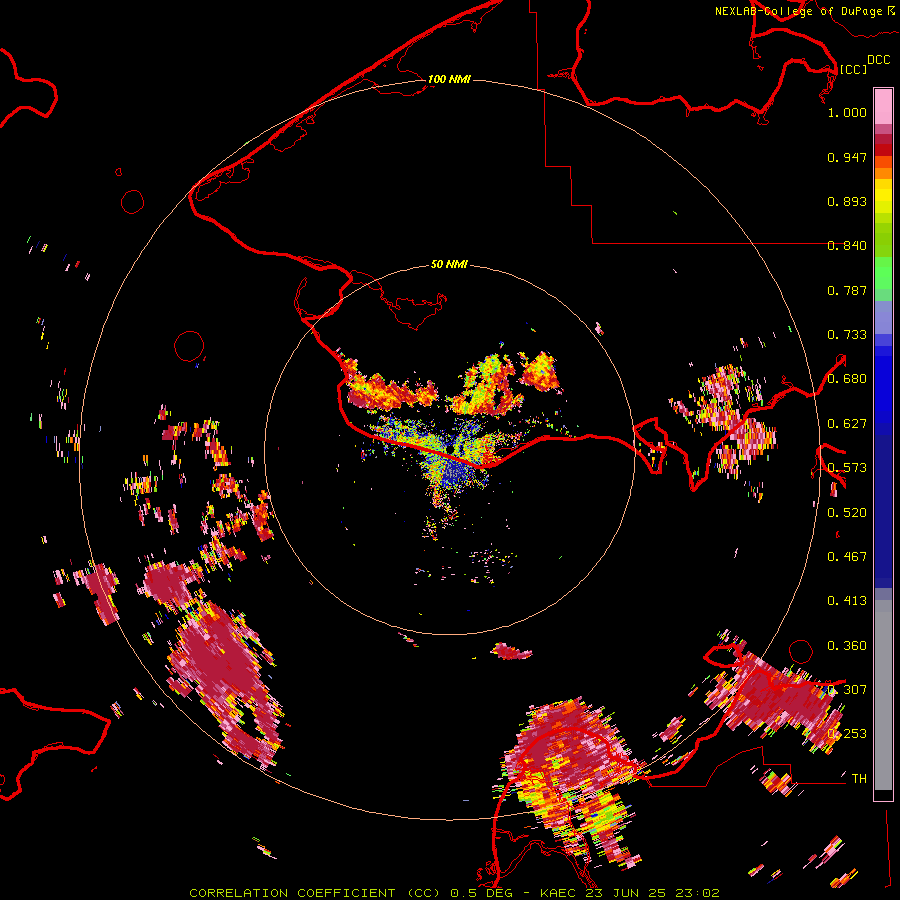This screenshot has width=900, height=900.
Task: Pick the light pink swatch atop the color bar
Action: 883,106
